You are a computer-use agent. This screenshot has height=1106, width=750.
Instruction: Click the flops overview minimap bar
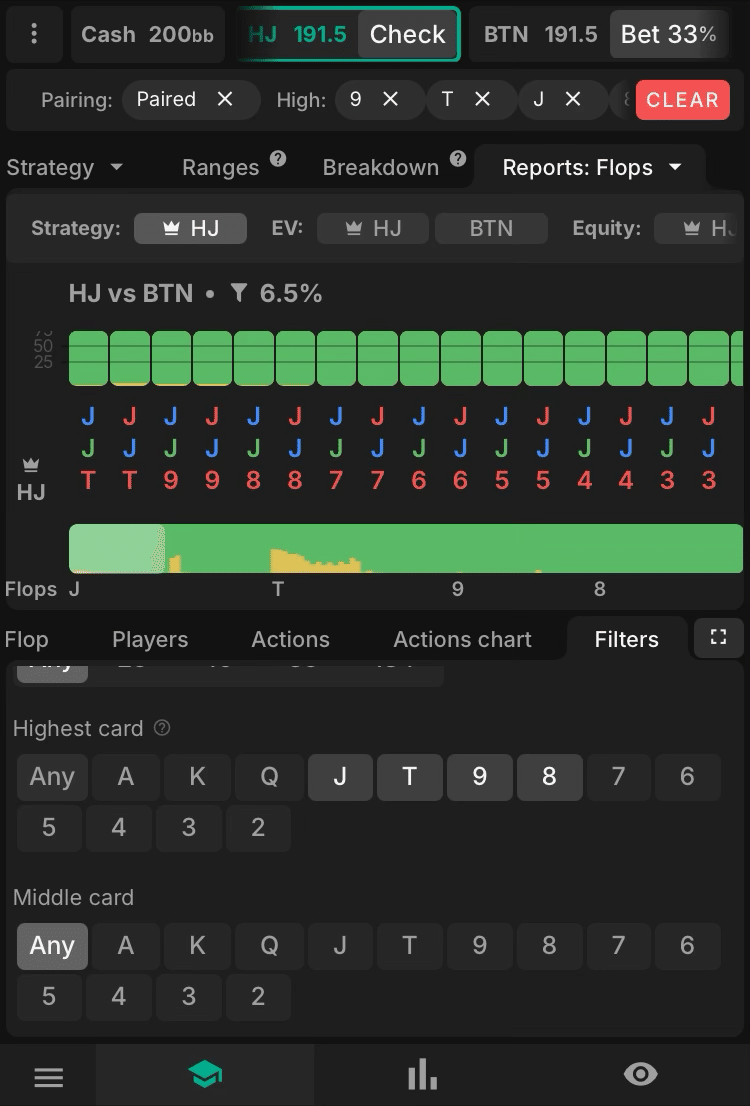click(405, 549)
